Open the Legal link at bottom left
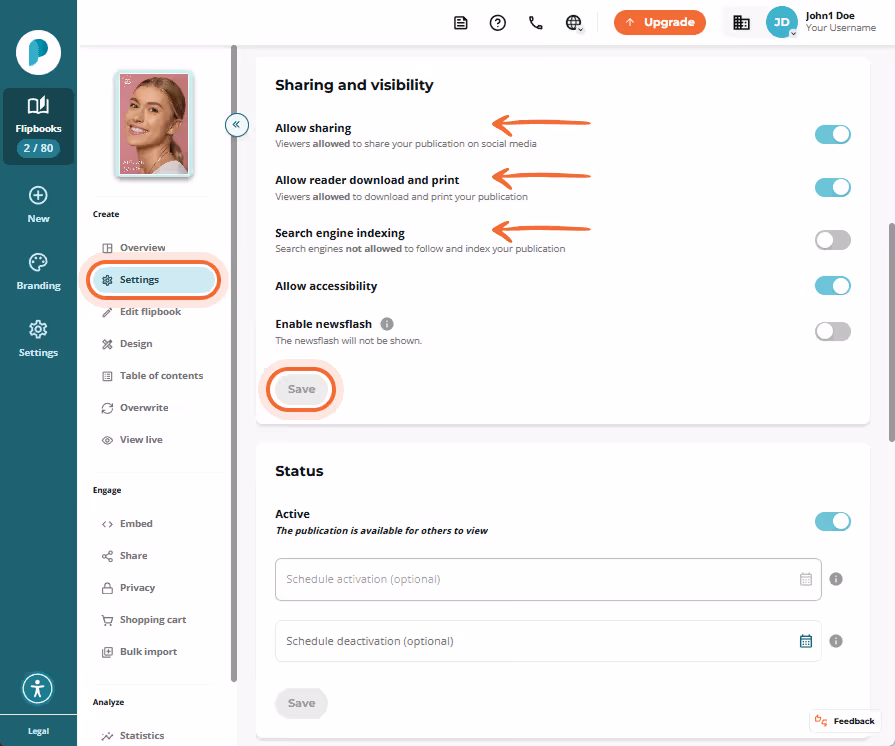This screenshot has height=746, width=895. [x=38, y=731]
